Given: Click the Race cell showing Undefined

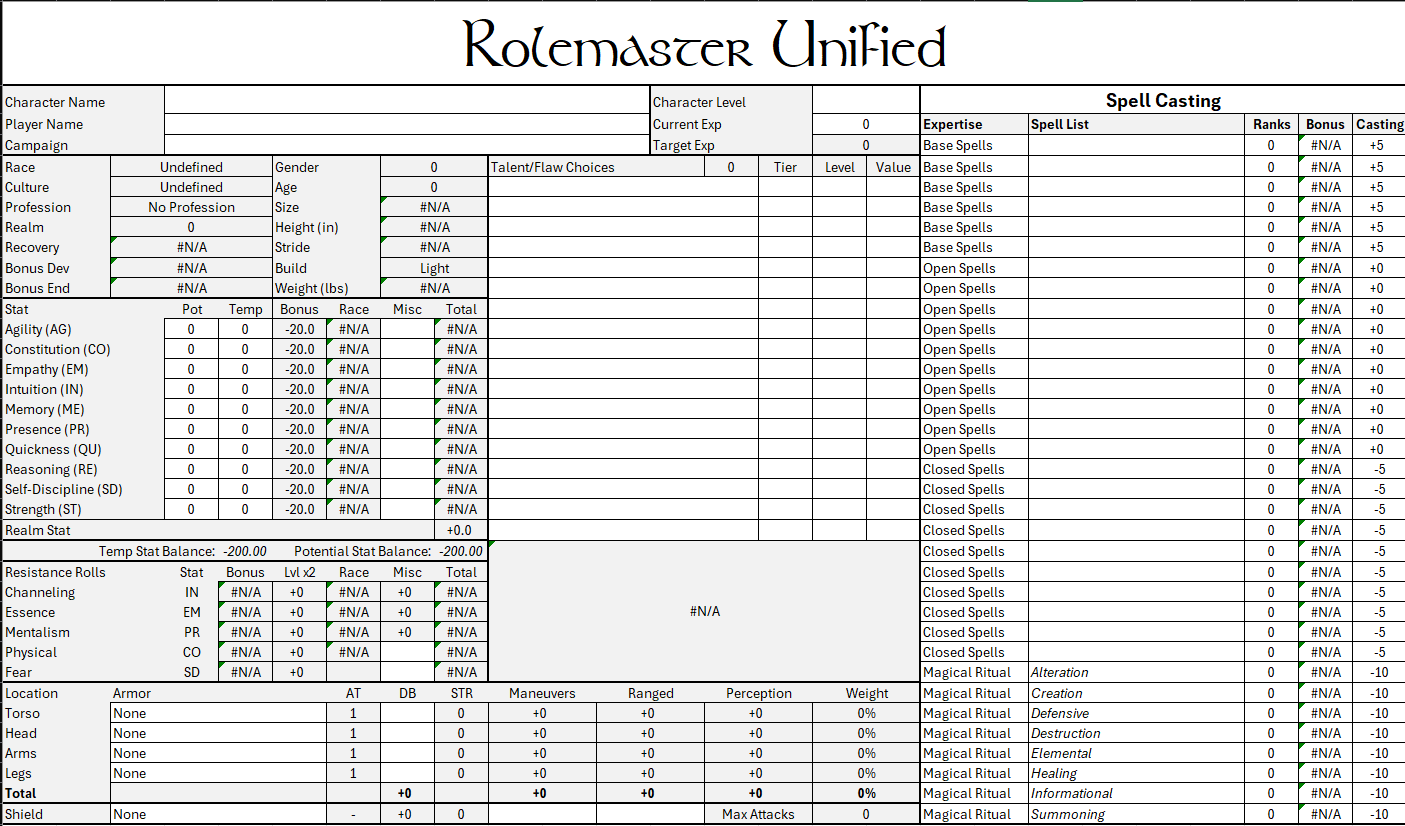Looking at the screenshot, I should pyautogui.click(x=191, y=167).
